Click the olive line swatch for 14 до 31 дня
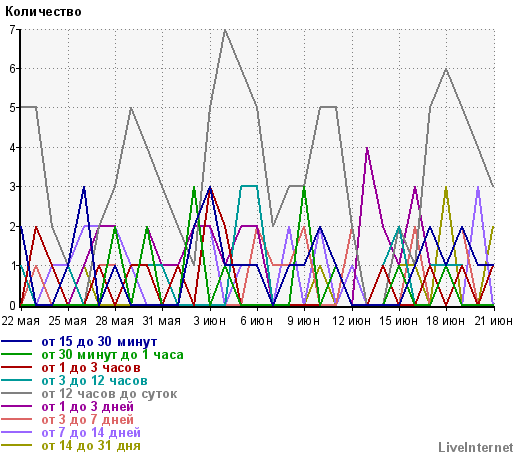The image size is (520, 457). click(17, 446)
